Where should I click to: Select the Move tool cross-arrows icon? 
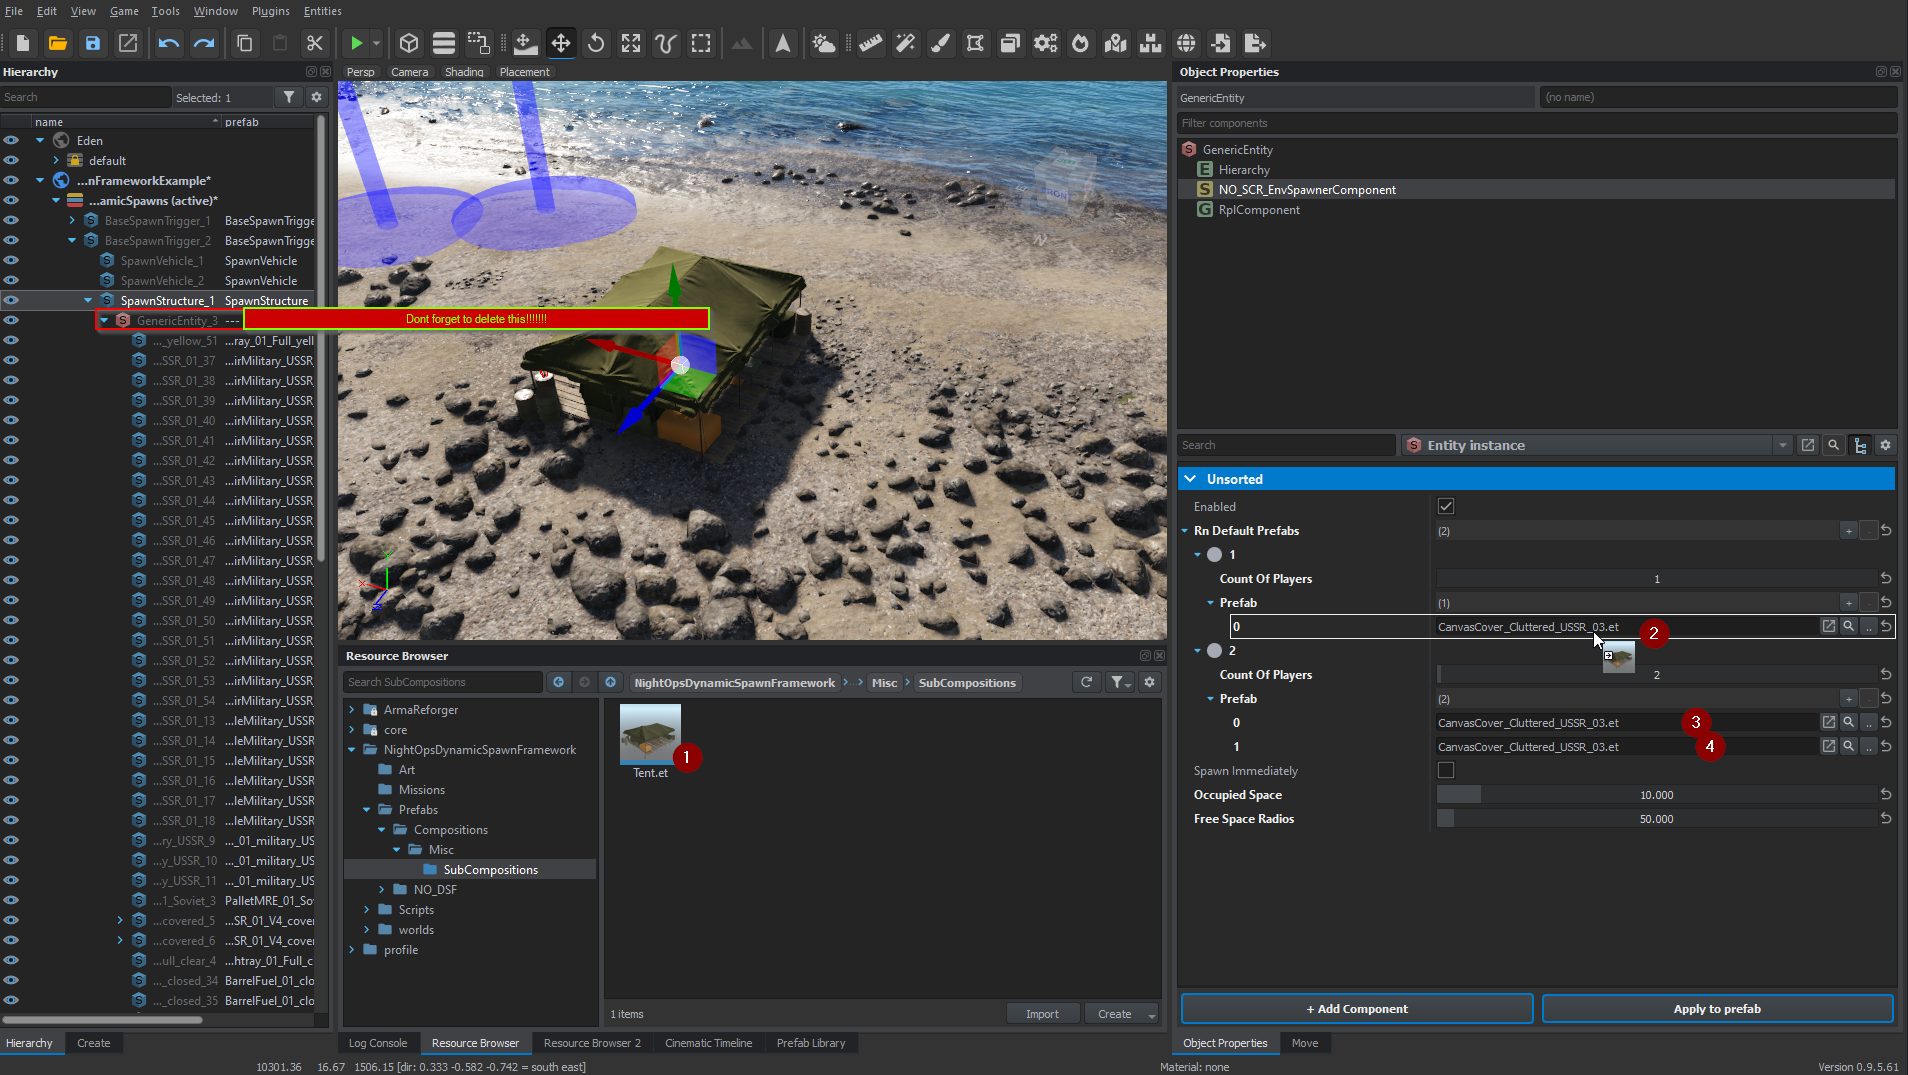click(561, 43)
